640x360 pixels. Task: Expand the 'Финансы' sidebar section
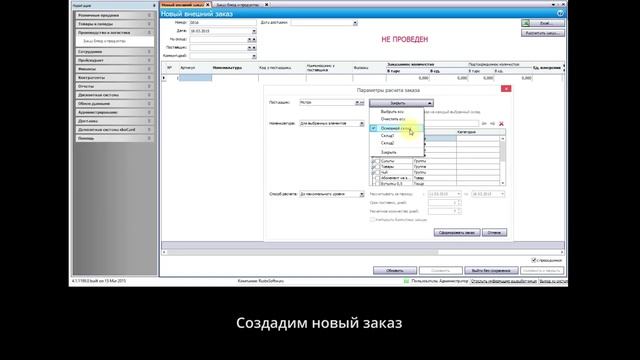[x=114, y=69]
